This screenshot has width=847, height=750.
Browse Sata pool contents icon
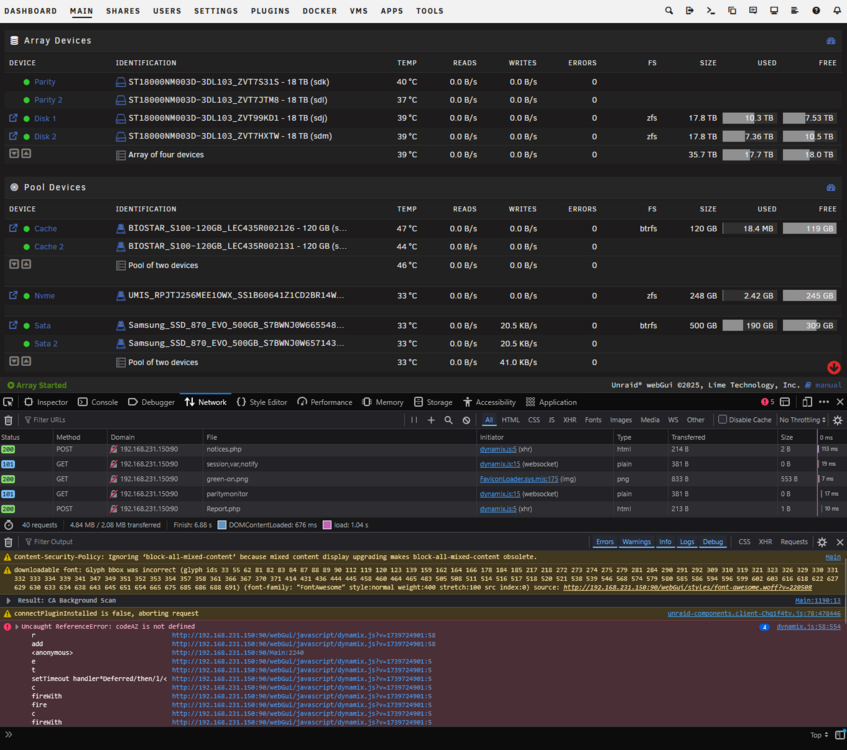coord(14,325)
